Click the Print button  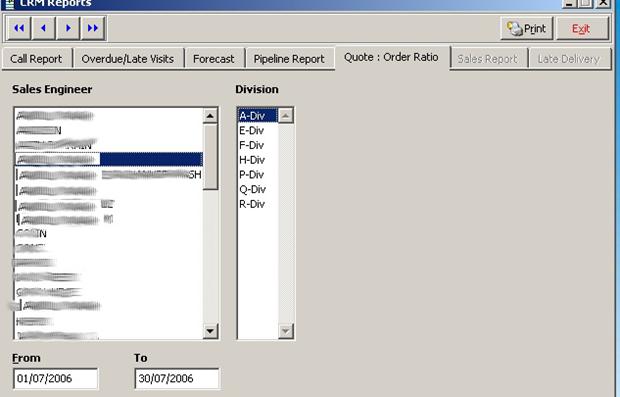[x=526, y=28]
